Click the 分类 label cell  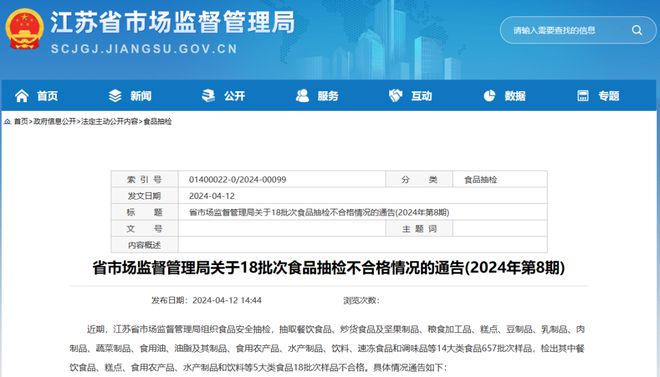[419, 180]
